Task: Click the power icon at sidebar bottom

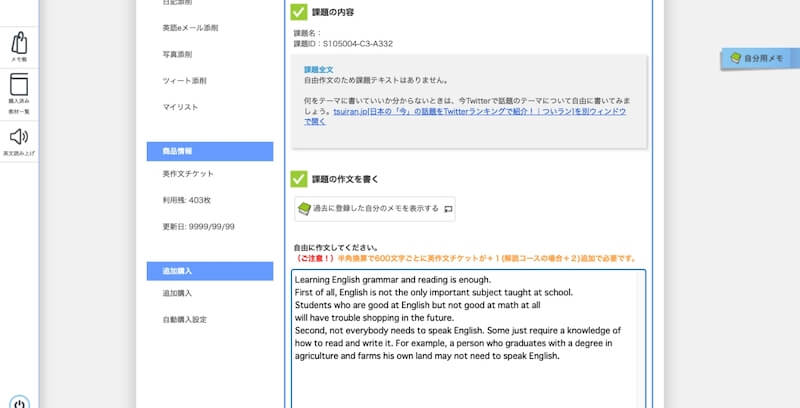Action: (19, 404)
